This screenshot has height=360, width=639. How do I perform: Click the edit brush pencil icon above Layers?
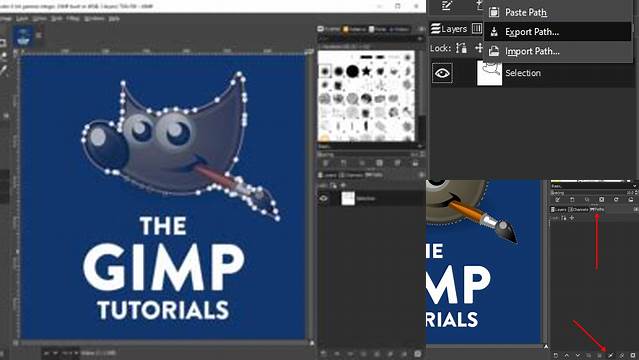coord(447,5)
